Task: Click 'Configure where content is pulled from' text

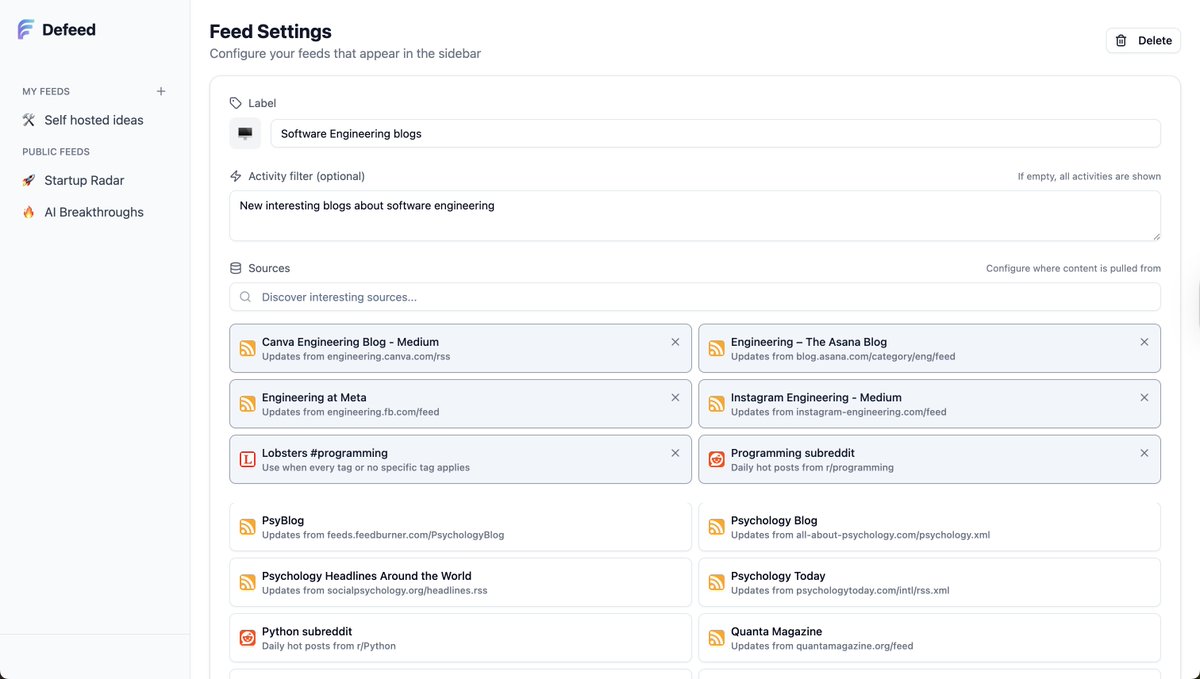Action: 1073,269
